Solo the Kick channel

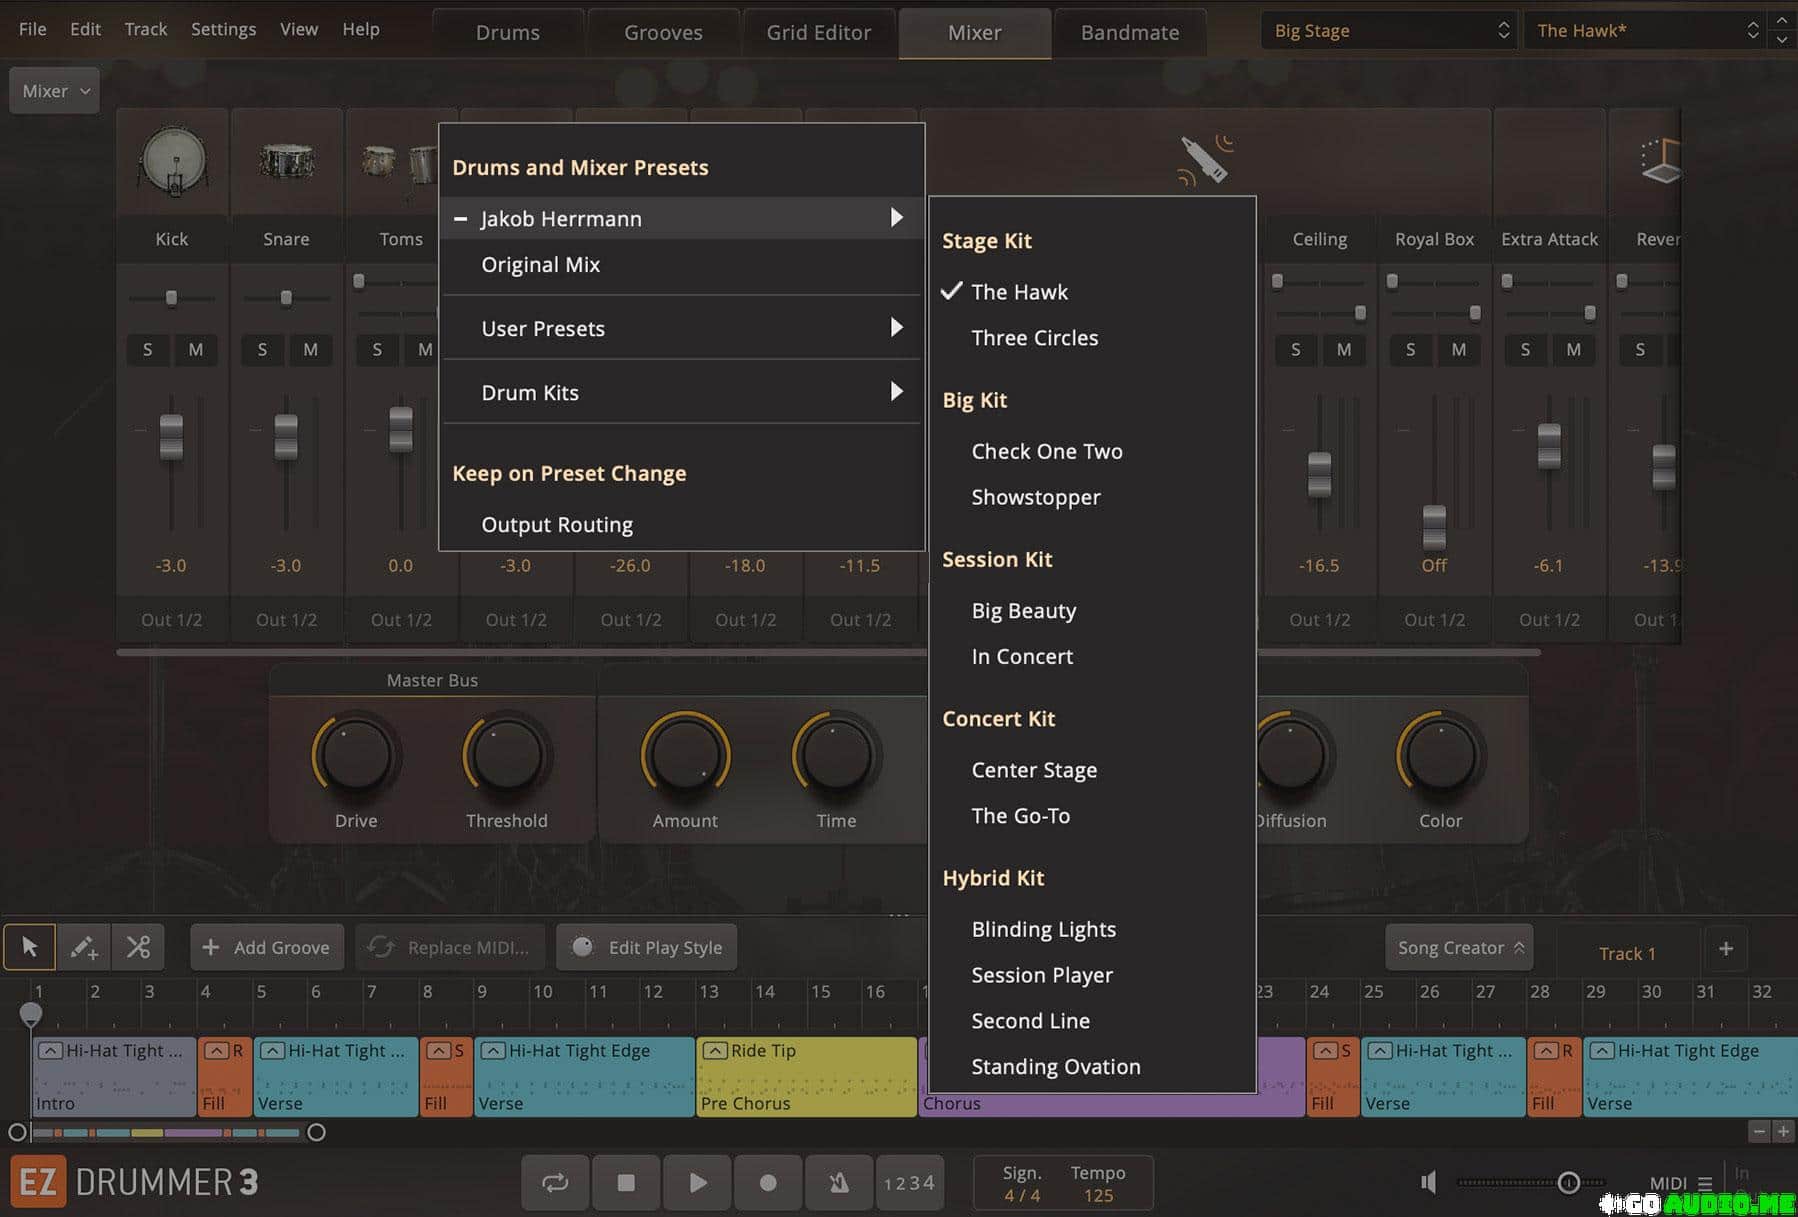(148, 349)
